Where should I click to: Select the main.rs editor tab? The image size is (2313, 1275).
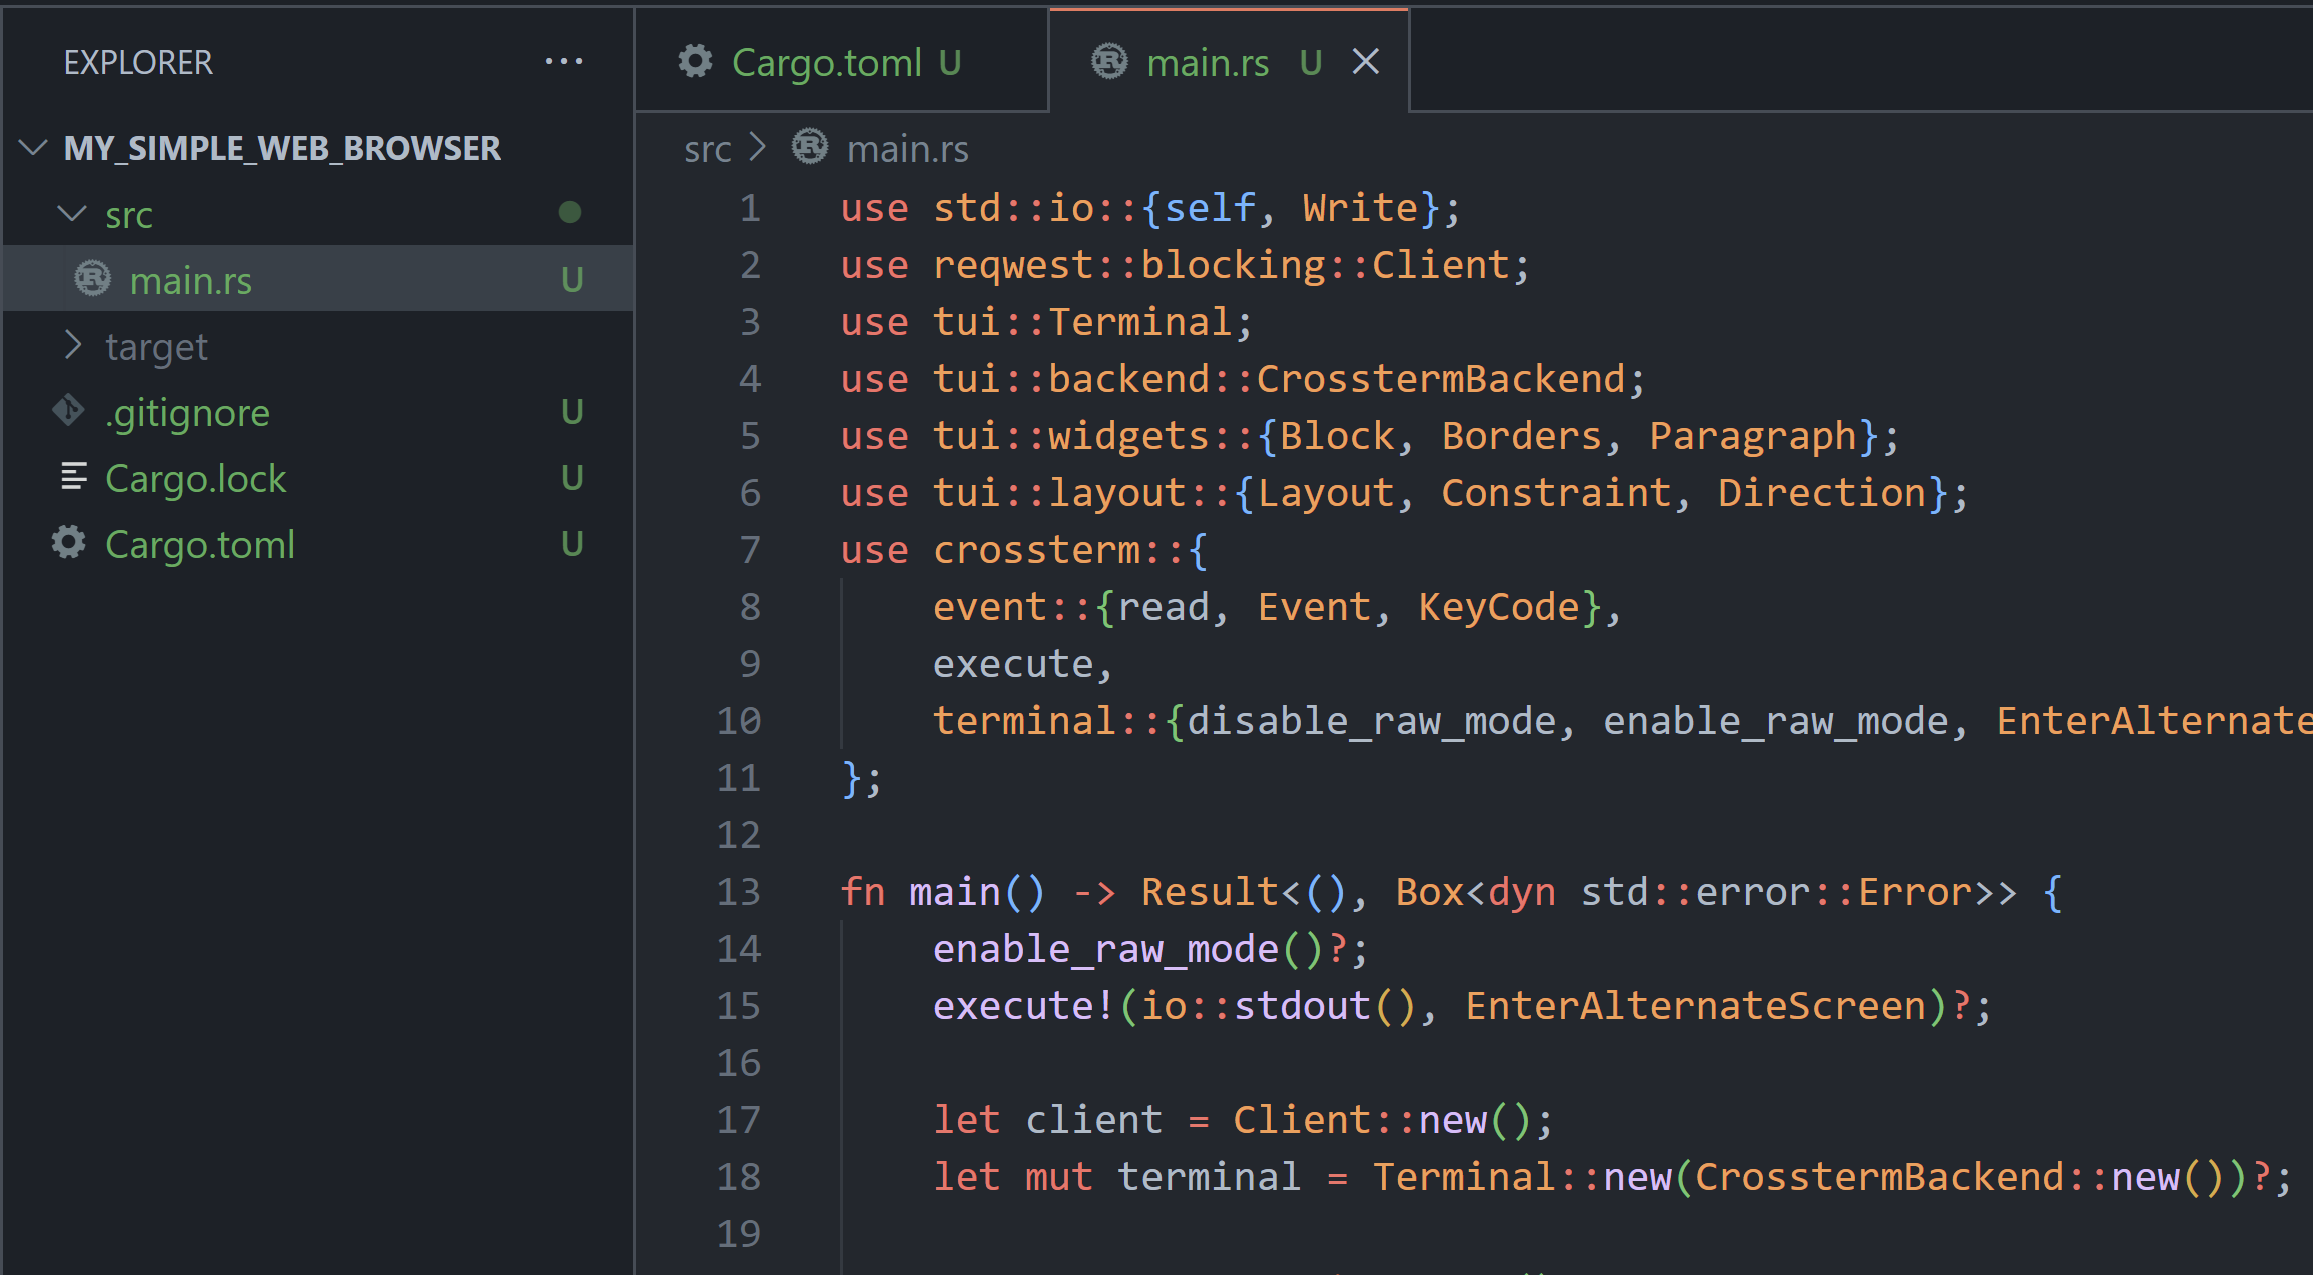click(x=1228, y=62)
